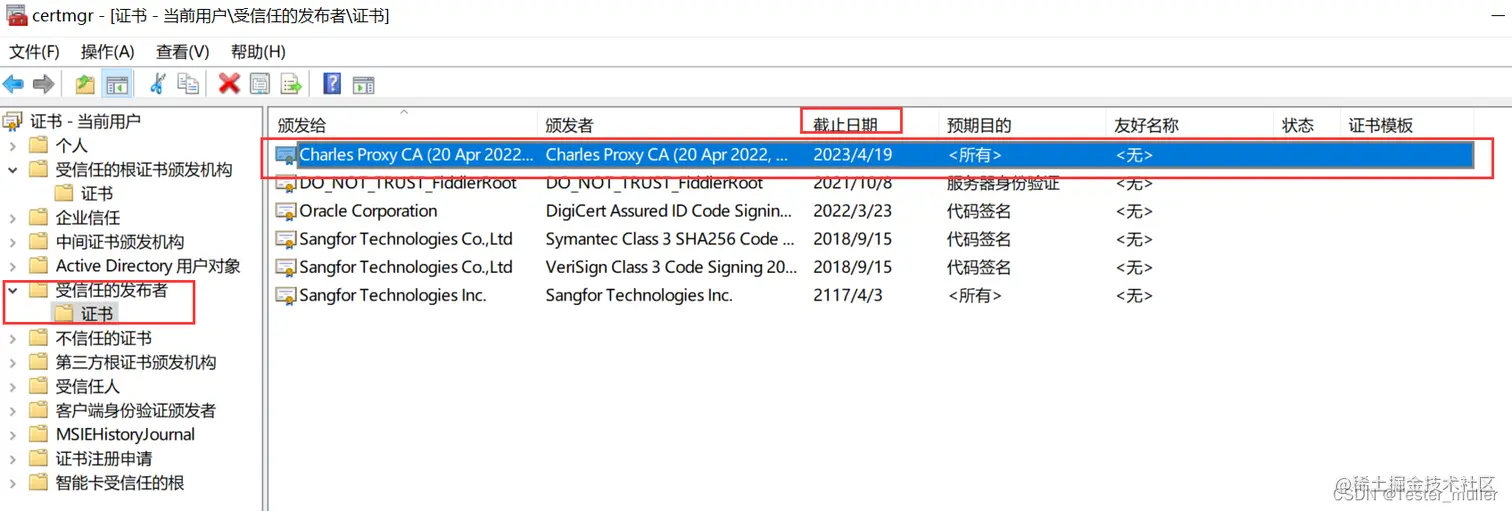
Task: Click the 服务器身份验证 purpose cell
Action: pyautogui.click(x=1003, y=183)
